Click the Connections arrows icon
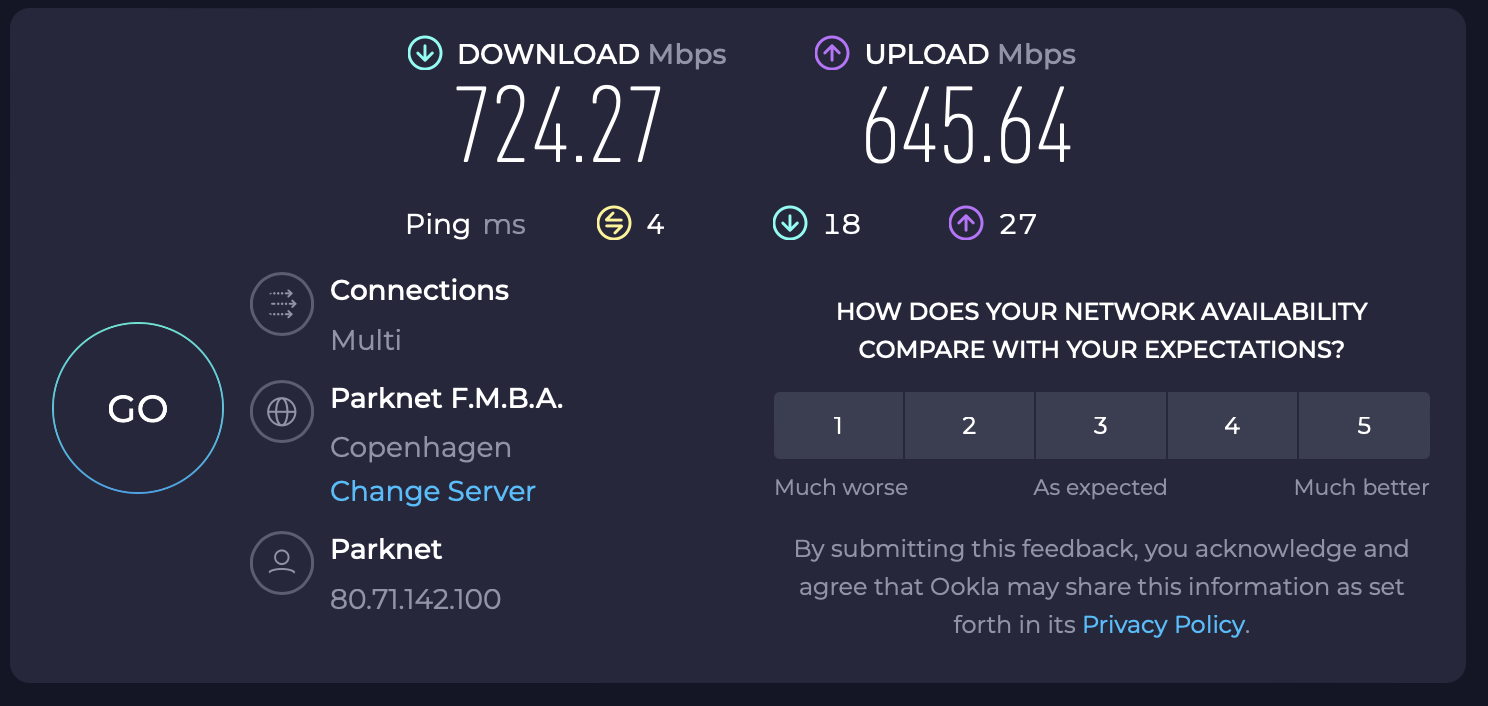 282,305
